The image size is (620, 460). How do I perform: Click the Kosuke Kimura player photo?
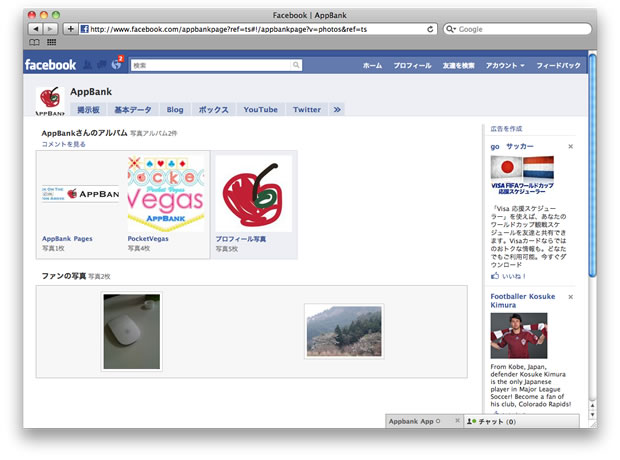point(519,336)
